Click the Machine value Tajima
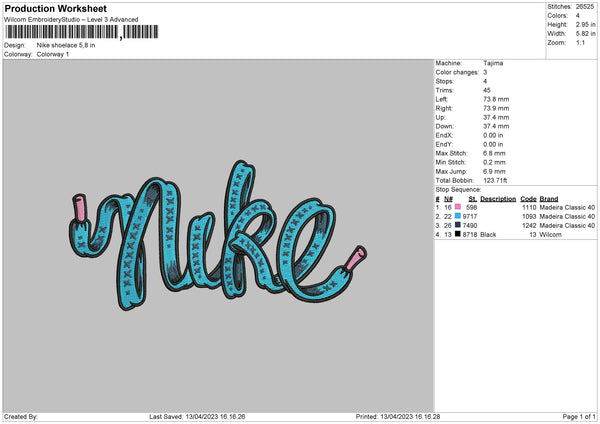 (x=493, y=63)
